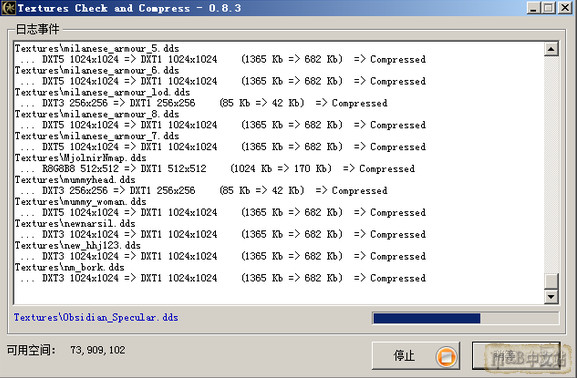Click the result line under mummyhead.dds
The image size is (577, 378).
(204, 191)
